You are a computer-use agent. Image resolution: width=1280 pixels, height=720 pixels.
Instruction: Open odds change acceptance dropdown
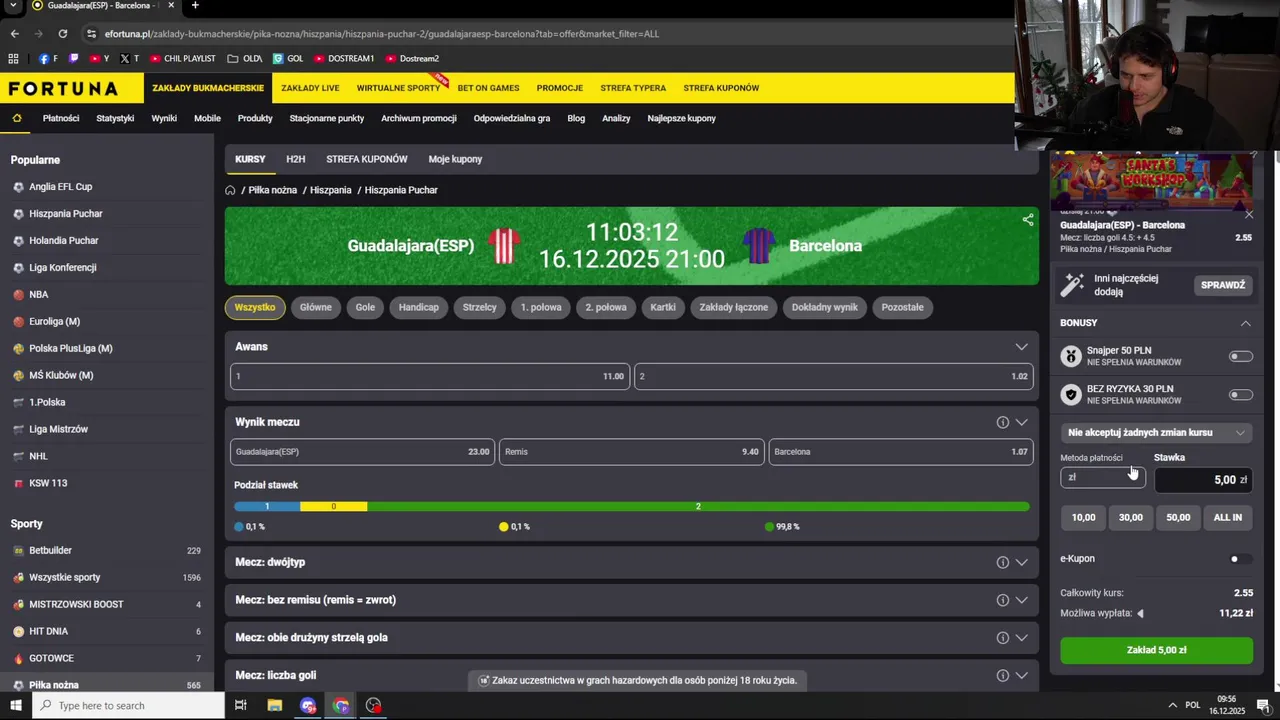point(1156,433)
